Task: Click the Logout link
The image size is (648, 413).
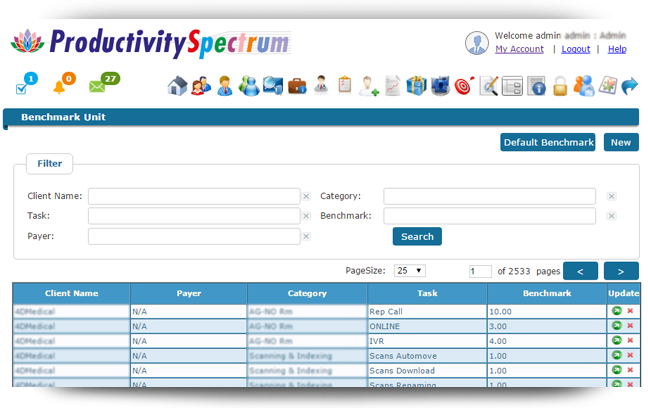Action: (x=576, y=49)
